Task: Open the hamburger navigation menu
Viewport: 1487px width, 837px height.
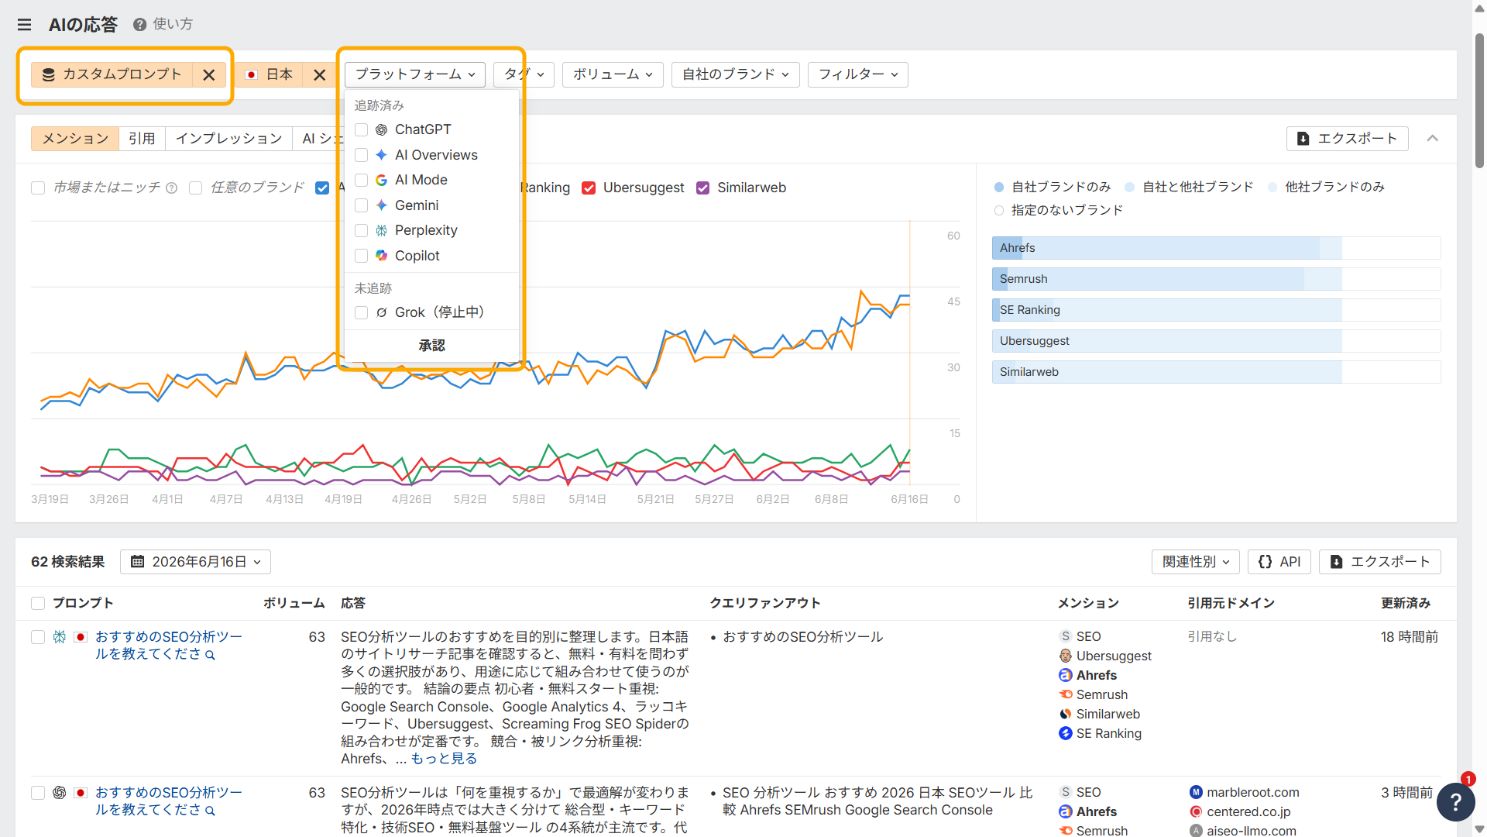Action: (x=24, y=24)
